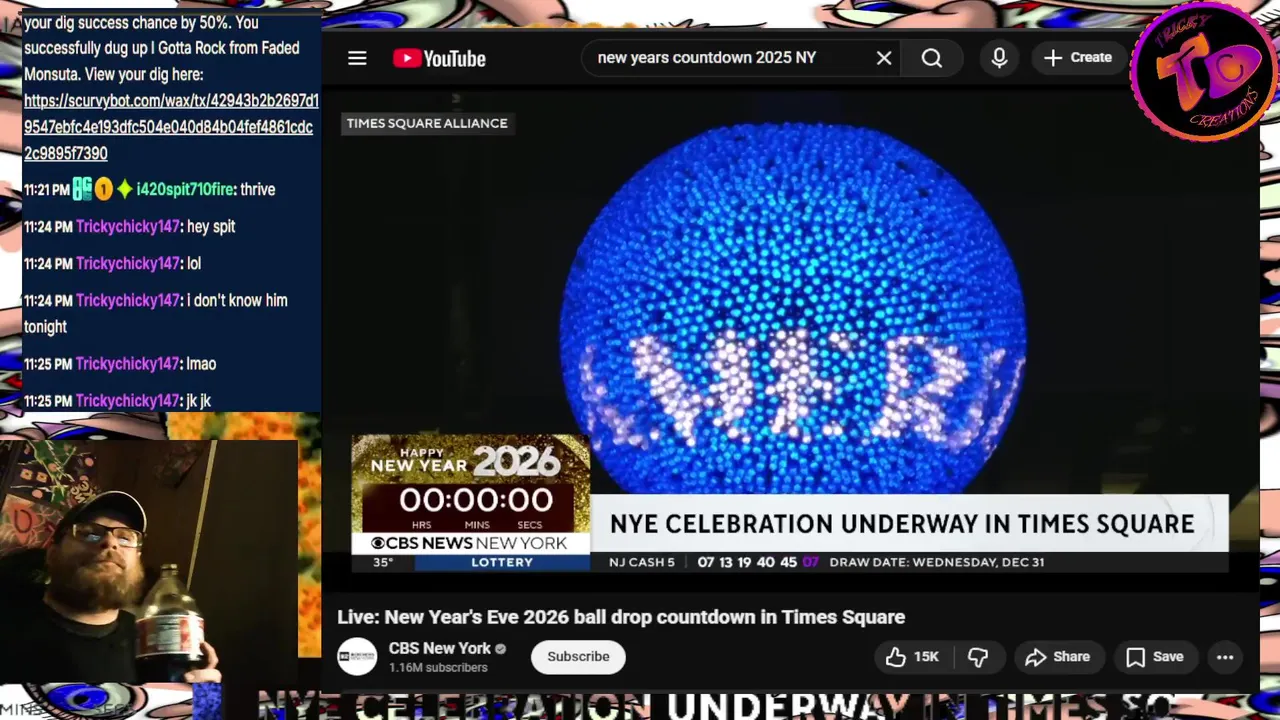Screen dimensions: 1280x720
Task: Click the chat message 'lmao'
Action: click(201, 364)
